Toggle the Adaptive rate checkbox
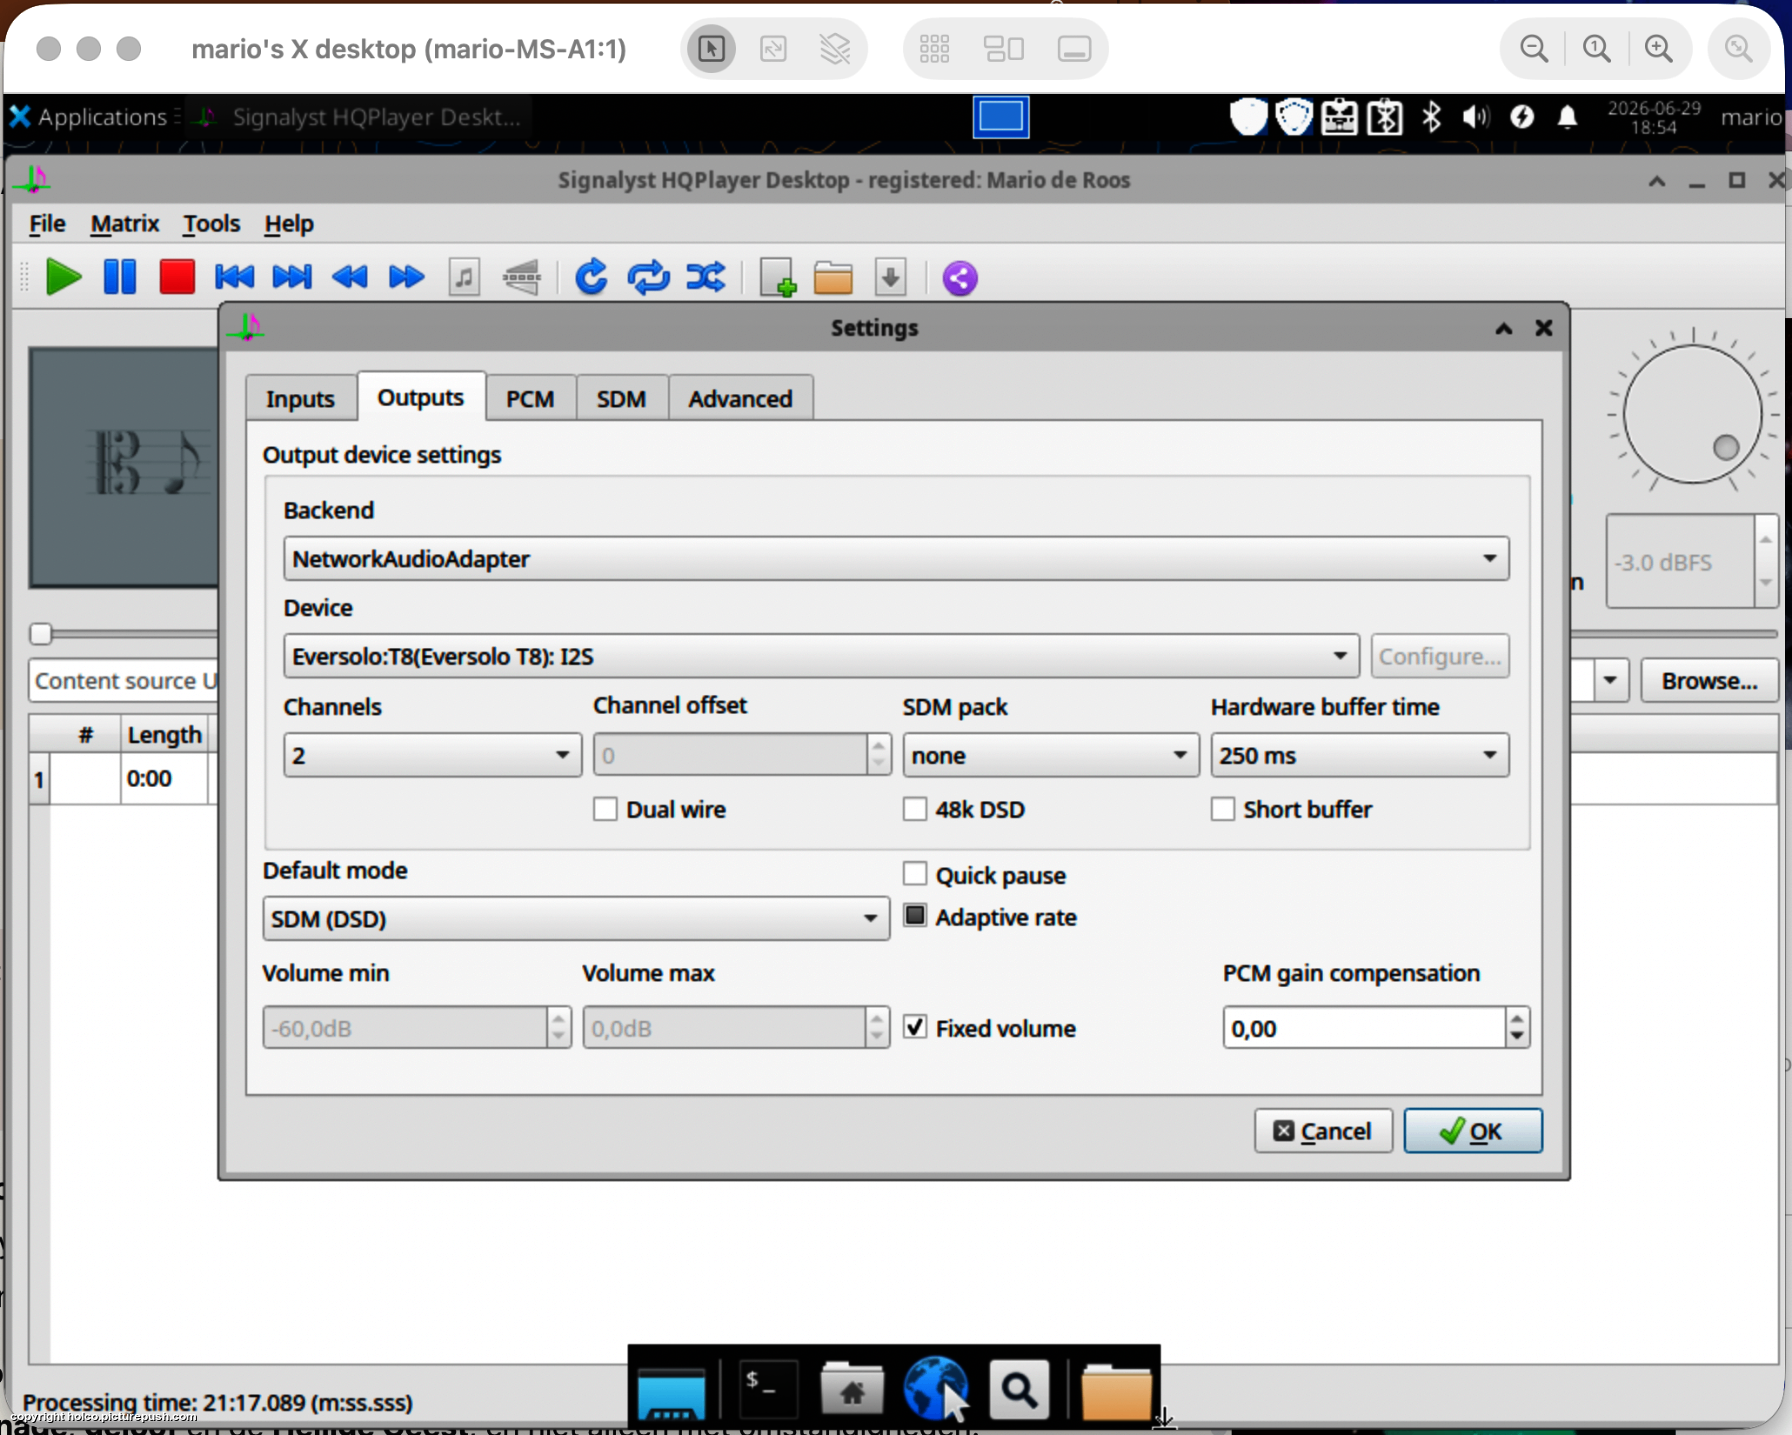This screenshot has width=1792, height=1435. pos(915,916)
